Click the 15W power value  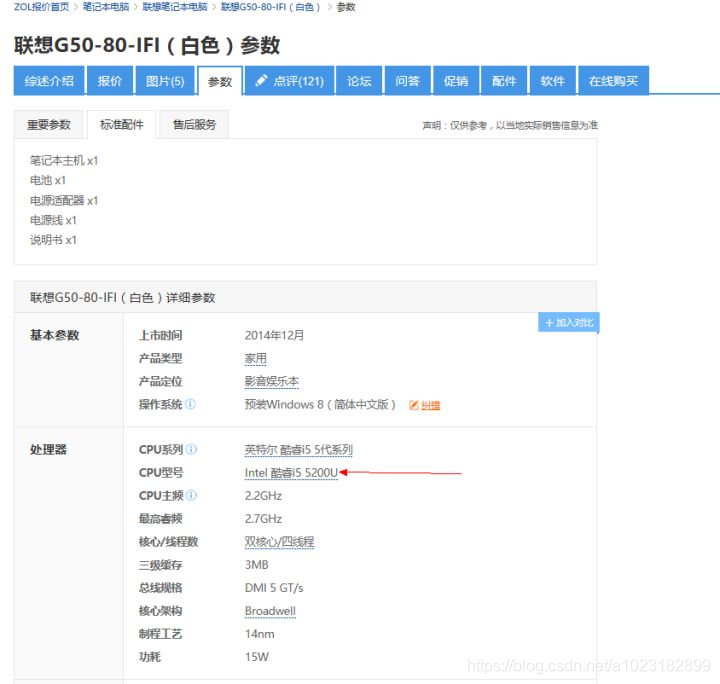coord(257,656)
